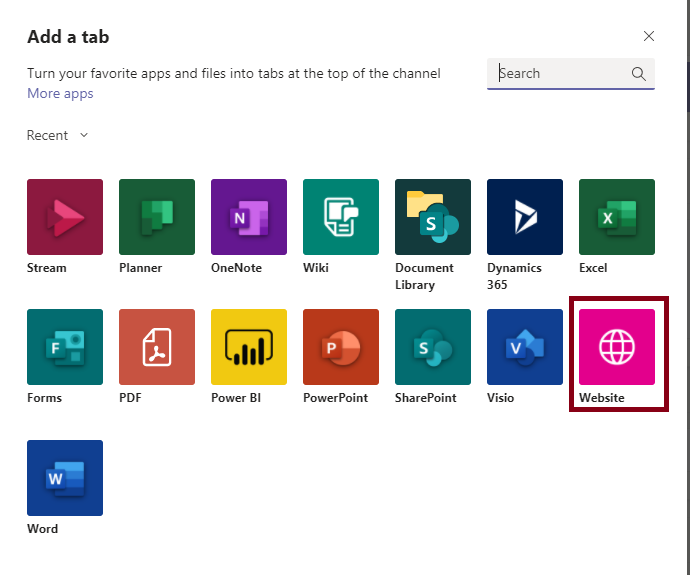This screenshot has width=690, height=575.
Task: Add a Forms tab
Action: 65,347
